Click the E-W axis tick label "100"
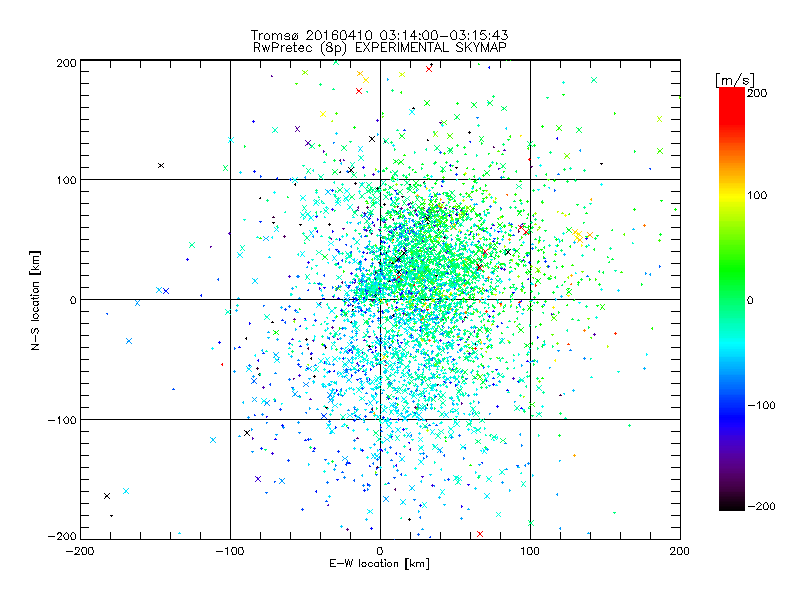Screen dimensions: 800x600 tap(530, 551)
